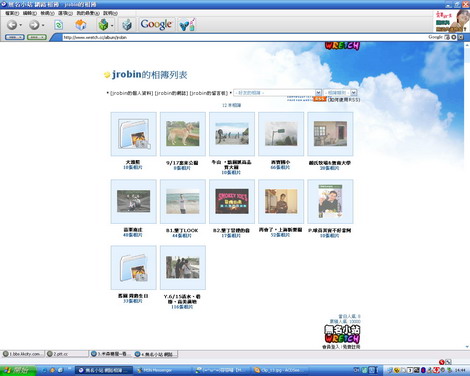Image resolution: width=470 pixels, height=376 pixels.
Task: Click the page Refresh icon
Action: point(59,25)
